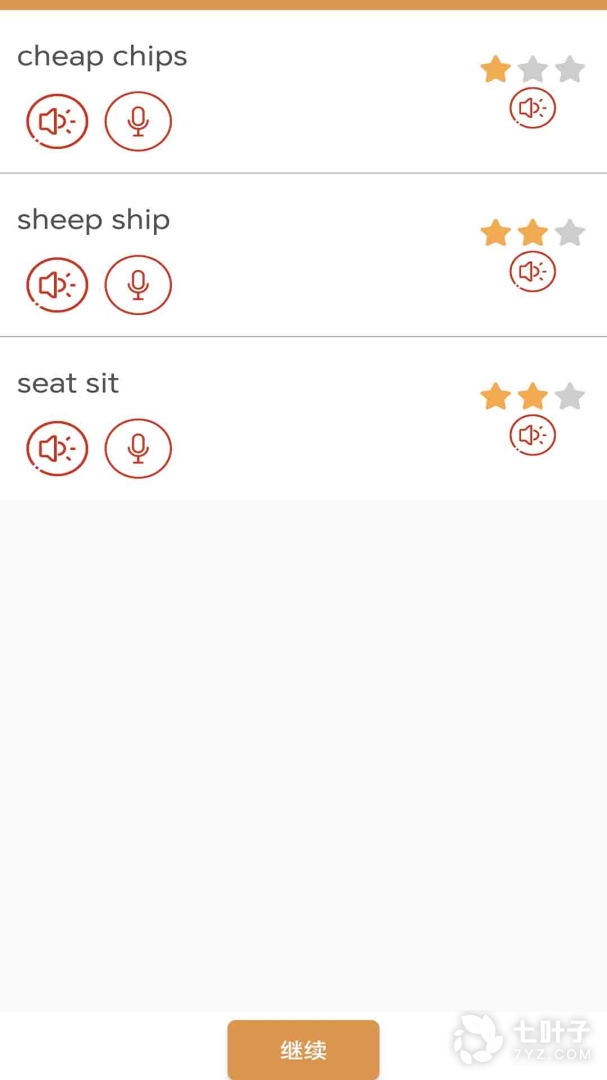This screenshot has width=607, height=1080.
Task: Click first gold star for "seat sit"
Action: [x=495, y=397]
